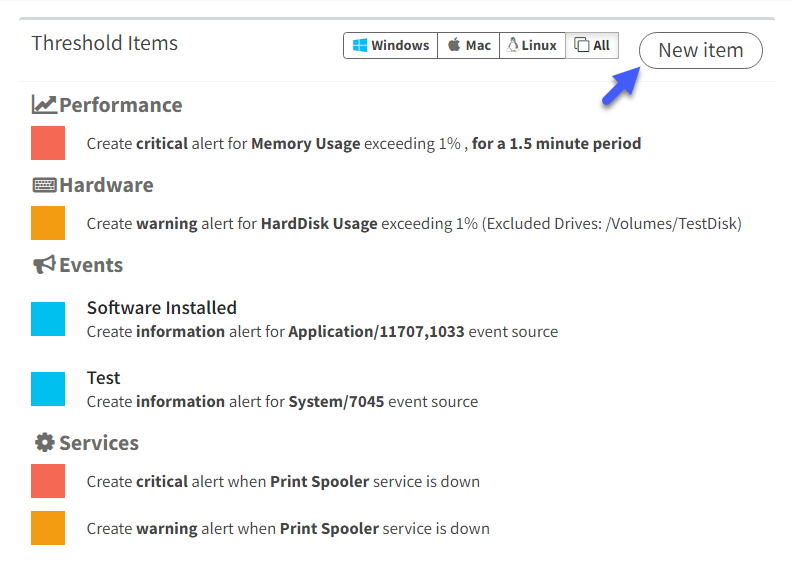Click the Apple logo in Mac filter
The width and height of the screenshot is (792, 572).
pyautogui.click(x=454, y=45)
